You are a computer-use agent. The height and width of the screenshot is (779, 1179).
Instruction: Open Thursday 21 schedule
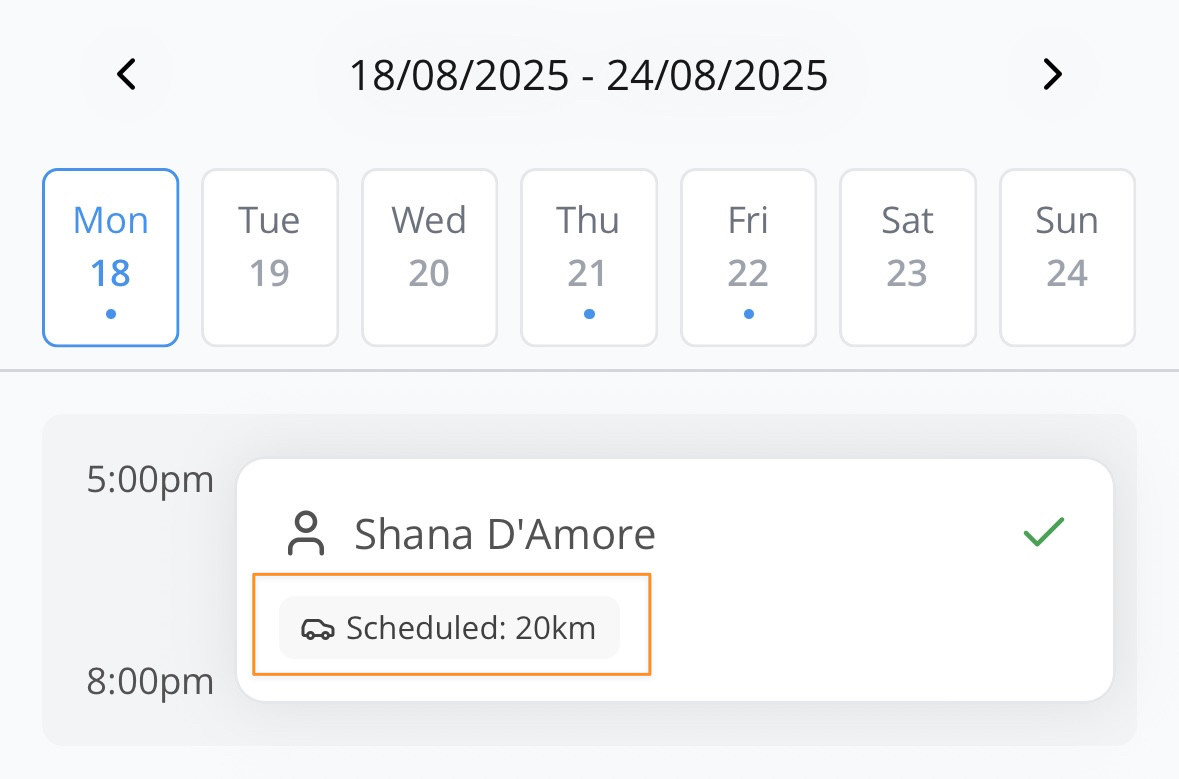click(x=589, y=257)
